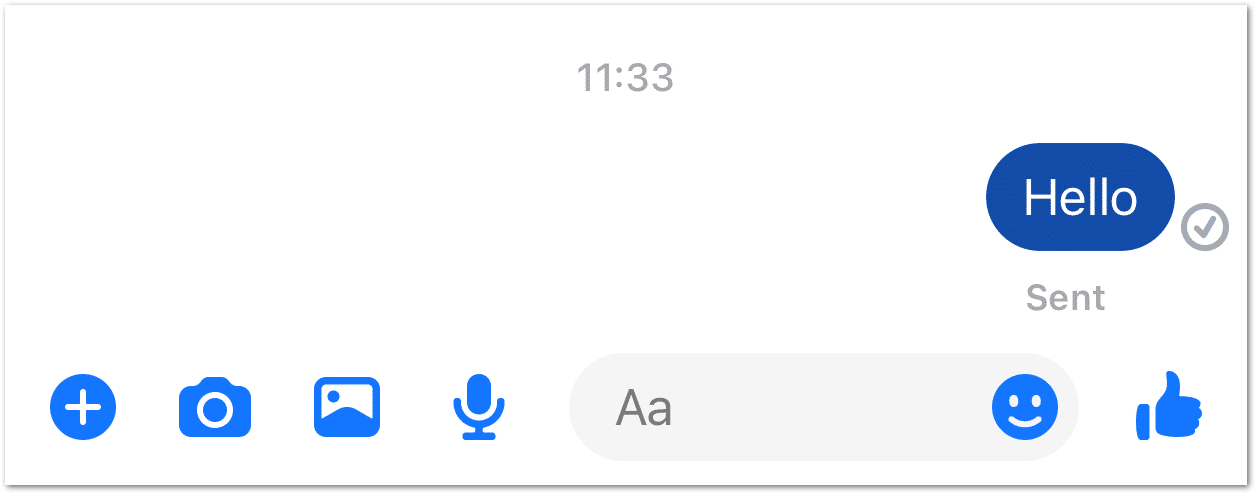Tap the camera icon next to the plus
The image size is (1256, 494).
[215, 407]
